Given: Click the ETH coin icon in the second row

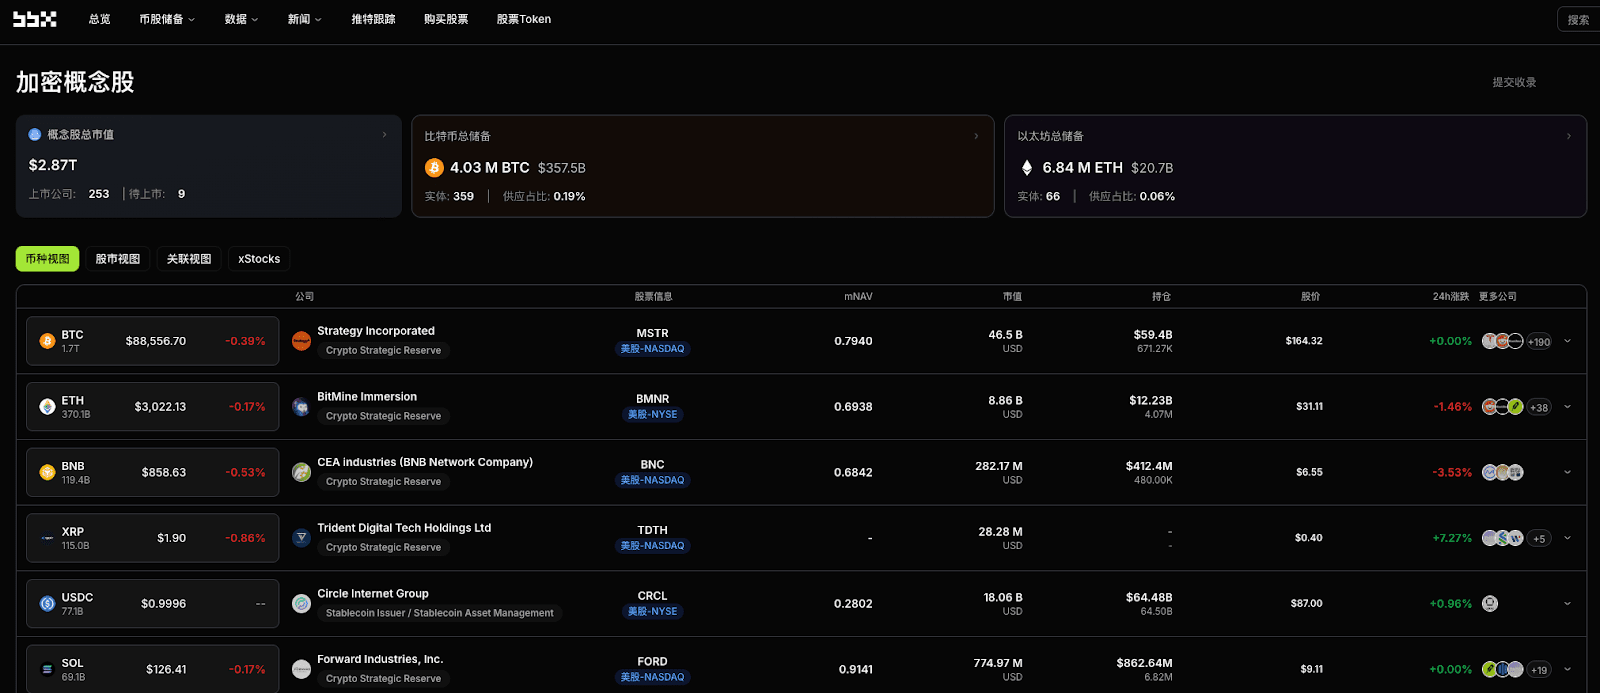Looking at the screenshot, I should coord(47,407).
